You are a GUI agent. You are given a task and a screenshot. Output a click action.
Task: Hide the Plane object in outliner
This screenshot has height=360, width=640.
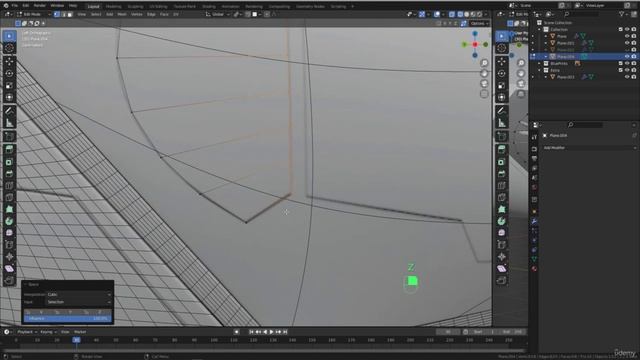pyautogui.click(x=627, y=36)
